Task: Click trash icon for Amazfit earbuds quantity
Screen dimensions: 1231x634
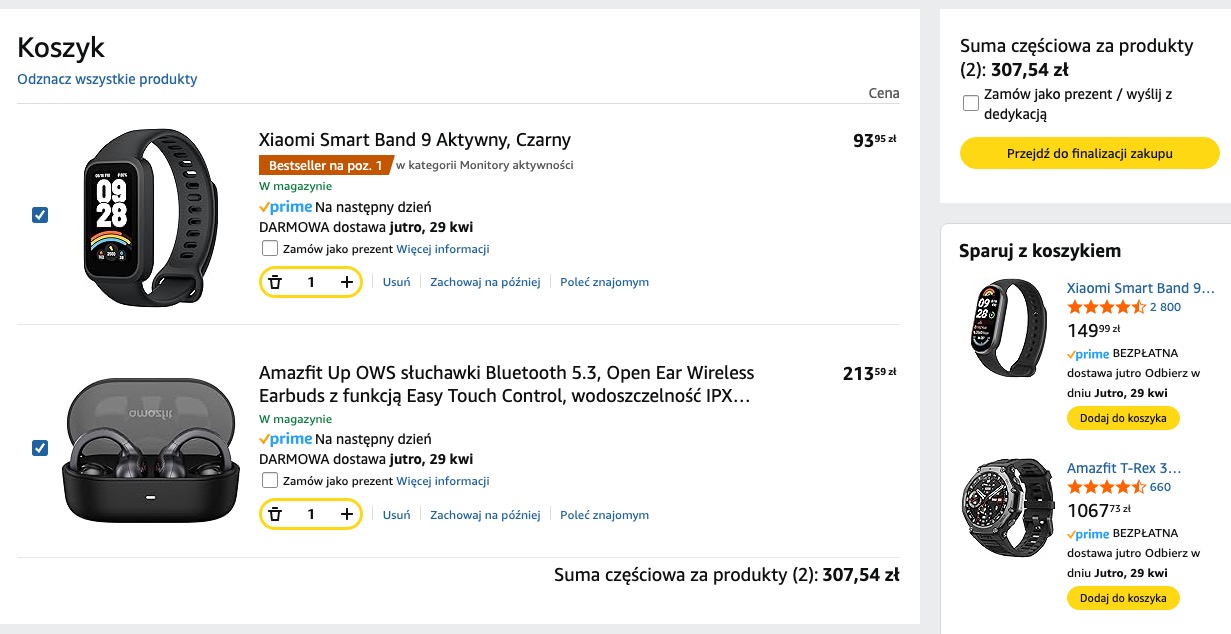Action: [x=276, y=515]
